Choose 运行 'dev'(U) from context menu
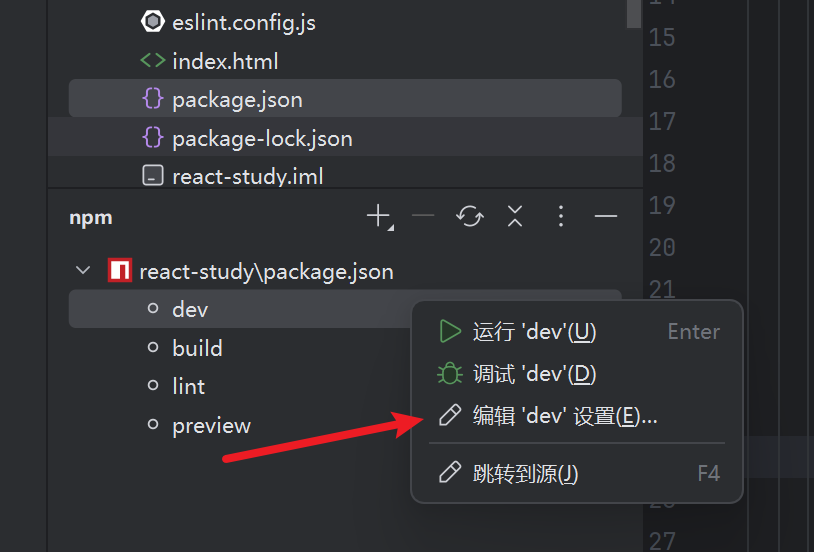The image size is (814, 552). click(x=577, y=331)
